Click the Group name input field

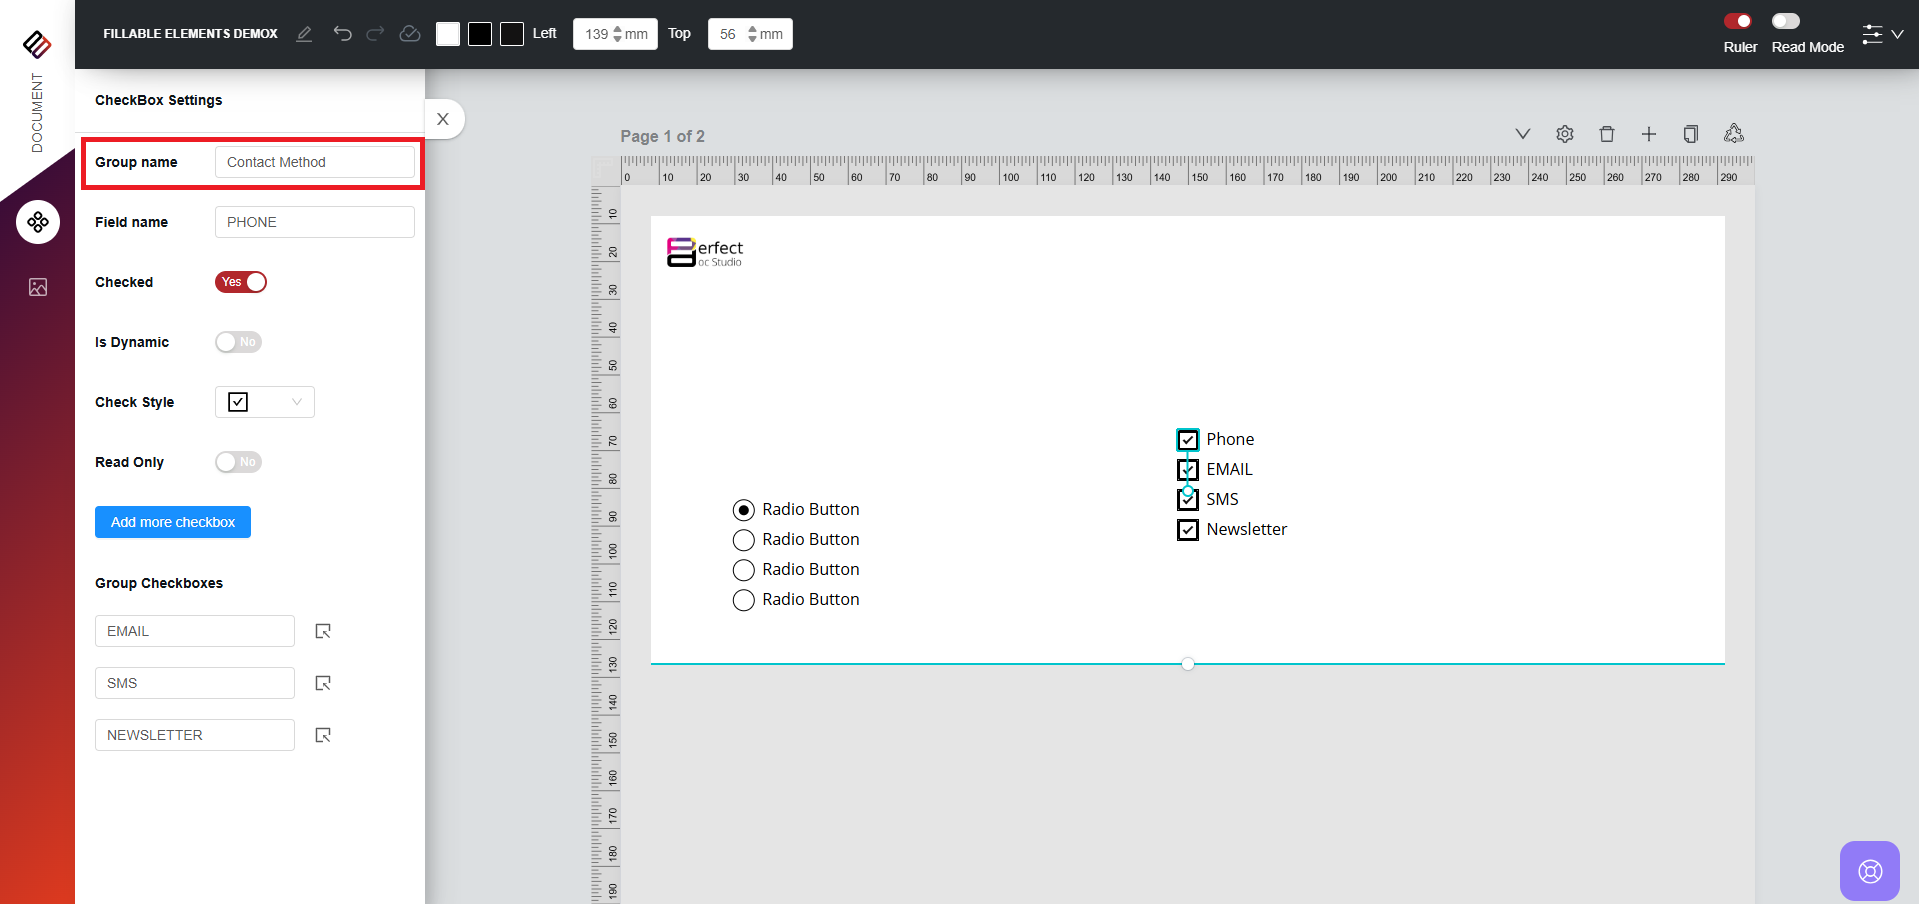pyautogui.click(x=314, y=162)
